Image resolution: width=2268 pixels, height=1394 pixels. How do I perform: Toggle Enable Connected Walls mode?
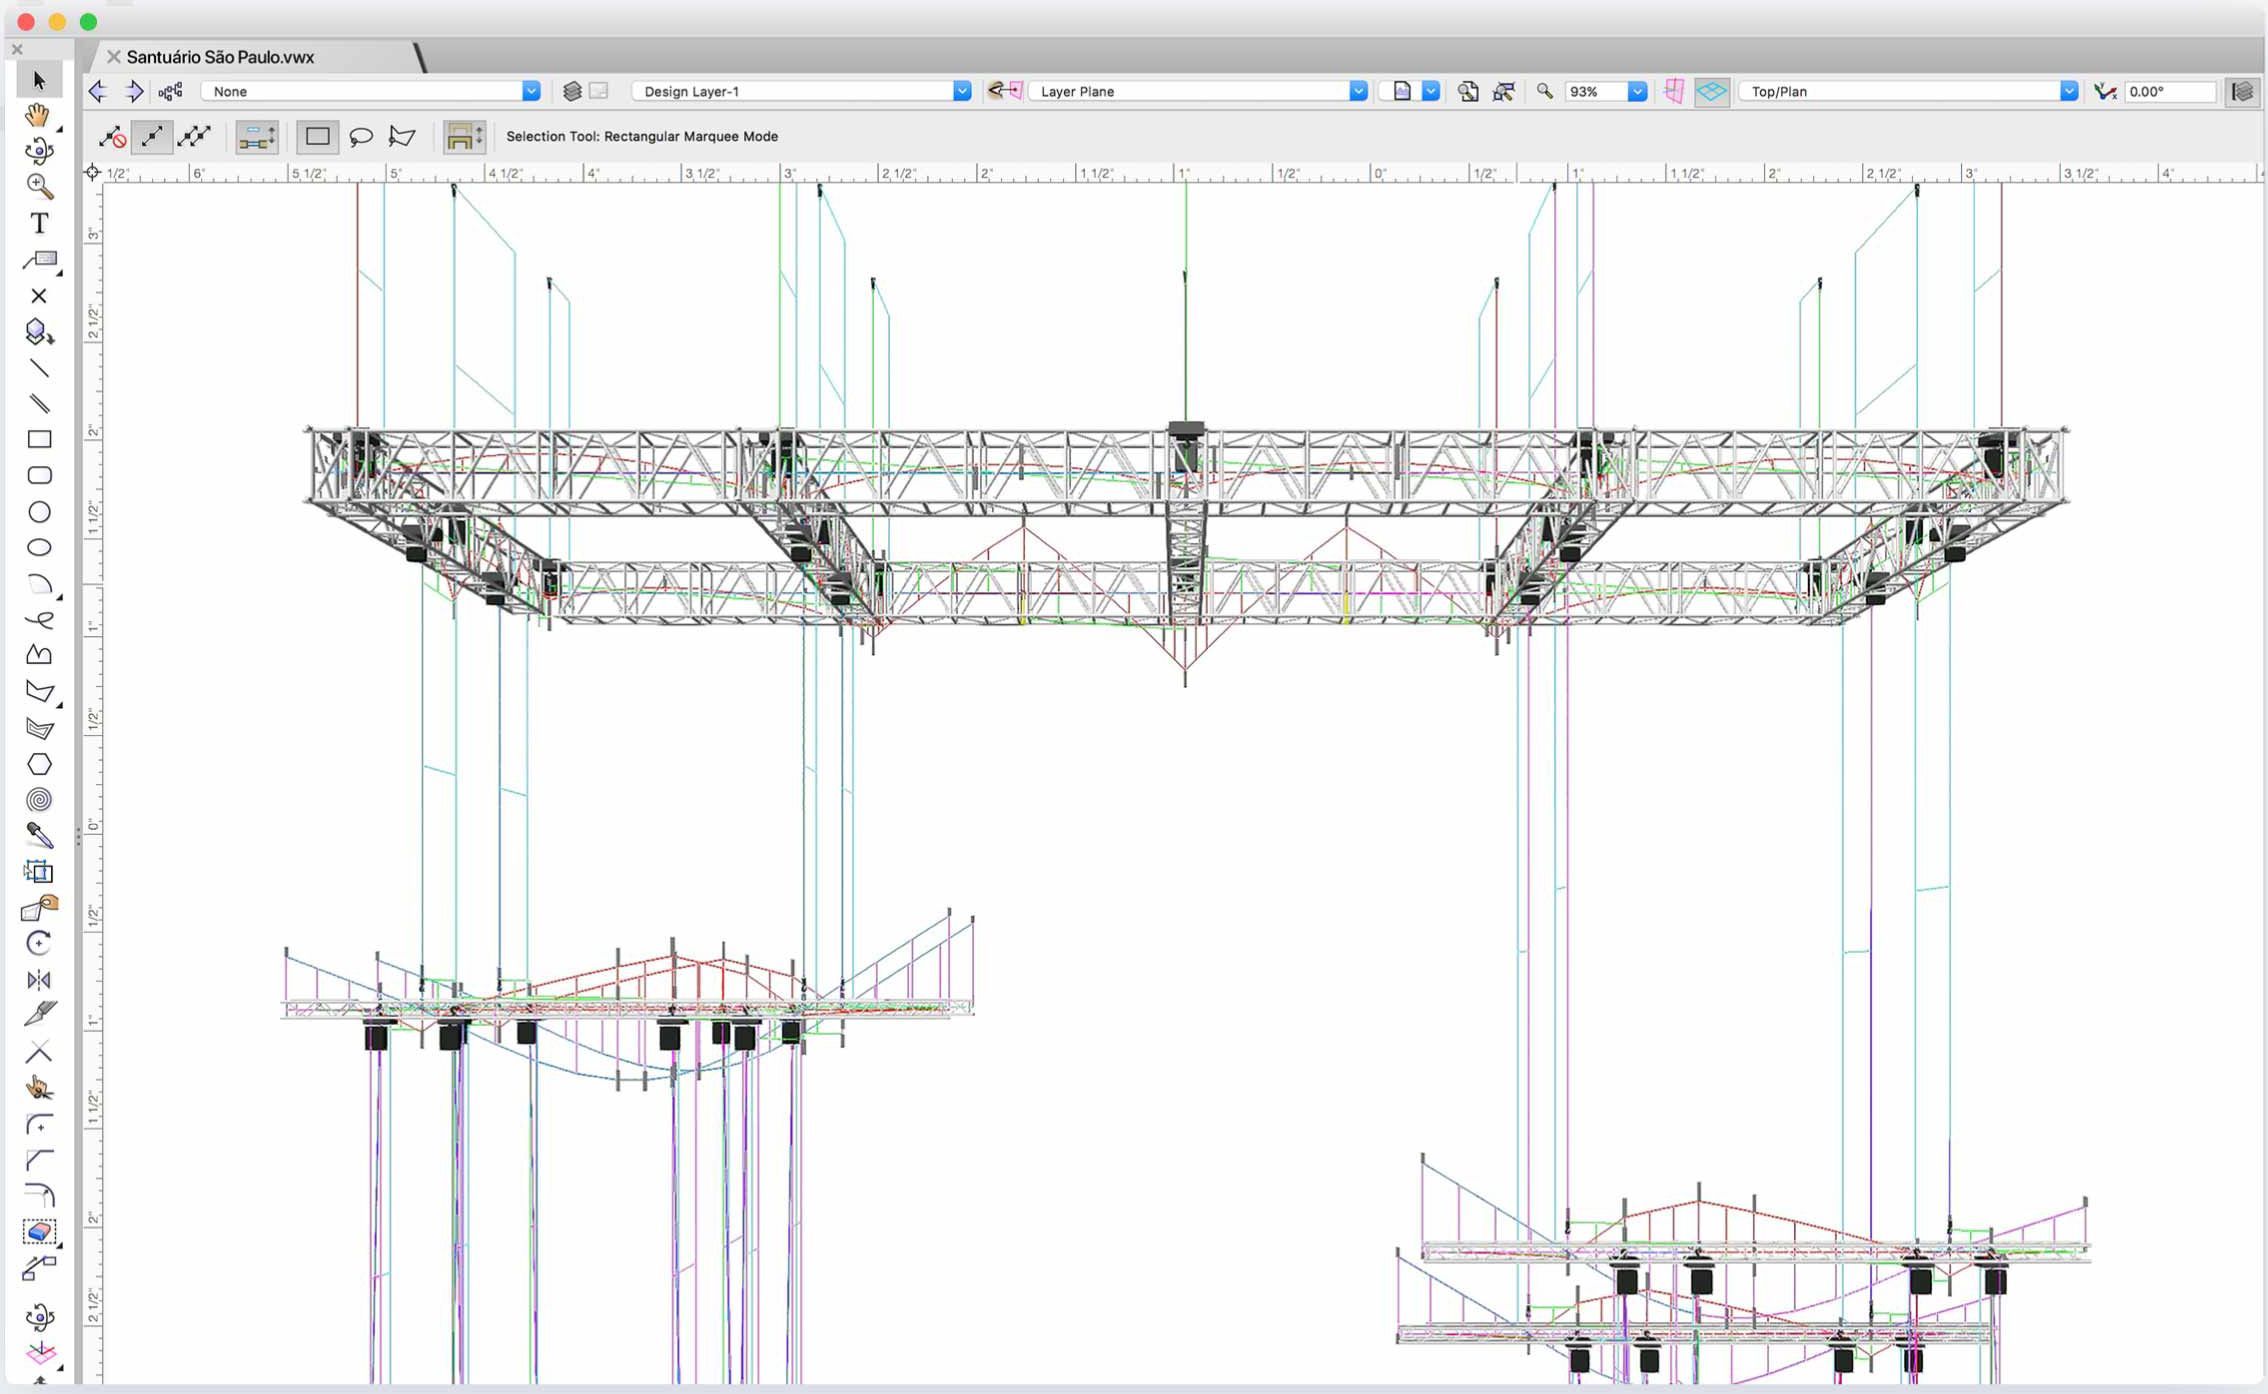257,137
